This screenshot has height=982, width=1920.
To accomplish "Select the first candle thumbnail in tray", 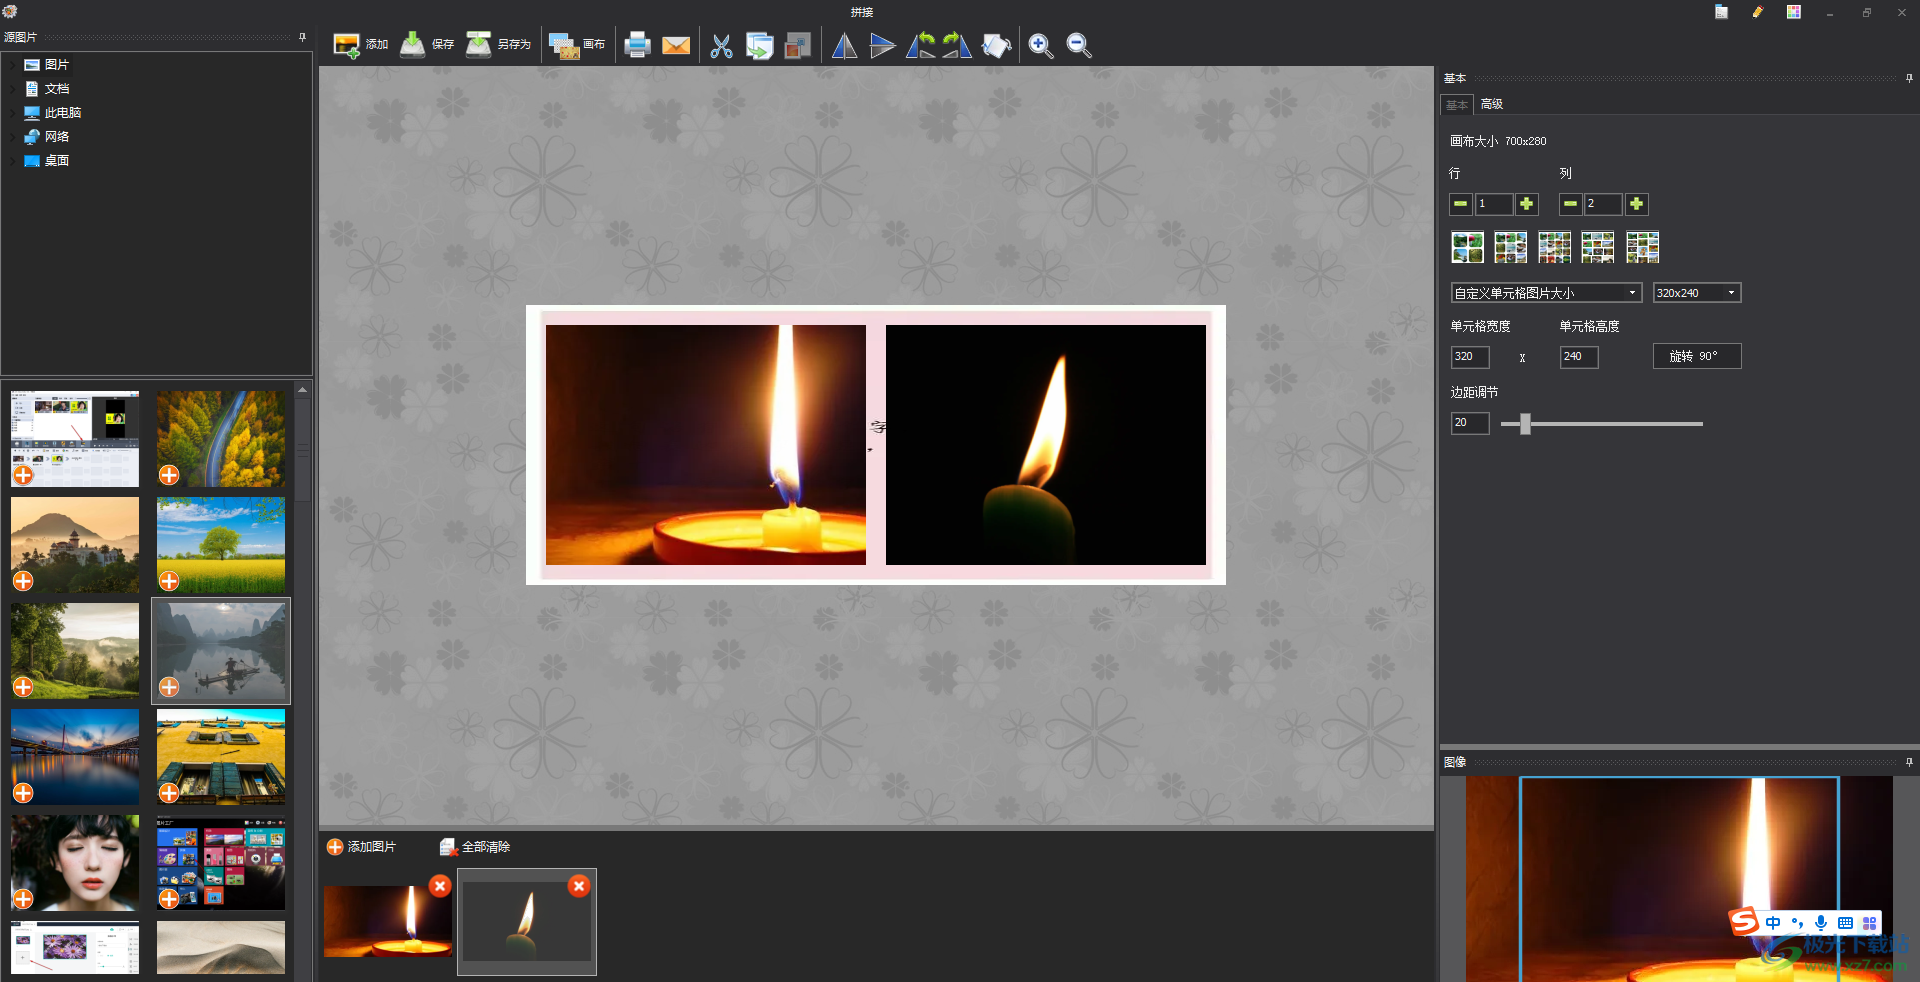I will point(388,921).
